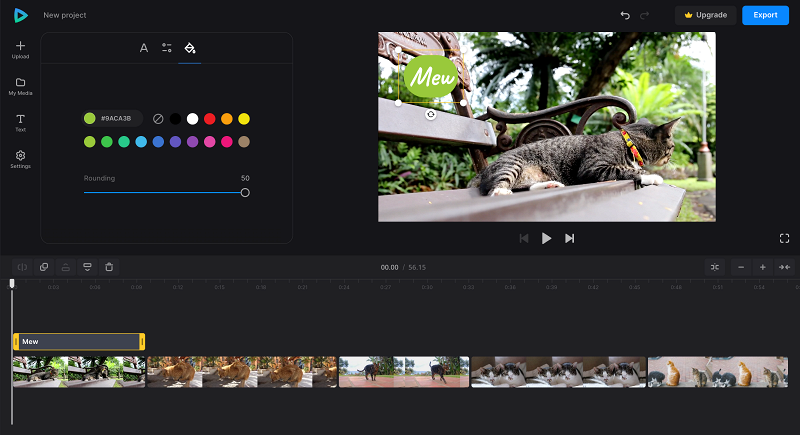Pick the yellow color swatch
The image size is (800, 435).
coord(244,119)
